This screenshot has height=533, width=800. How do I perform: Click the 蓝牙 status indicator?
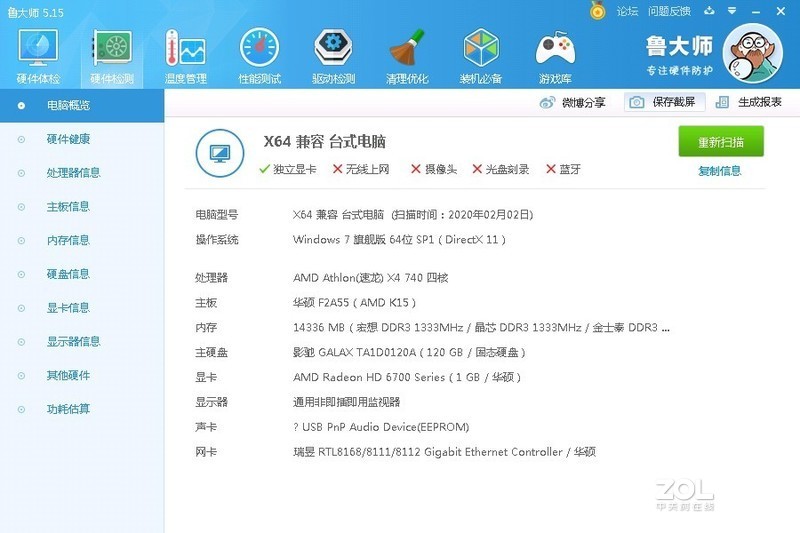point(563,169)
